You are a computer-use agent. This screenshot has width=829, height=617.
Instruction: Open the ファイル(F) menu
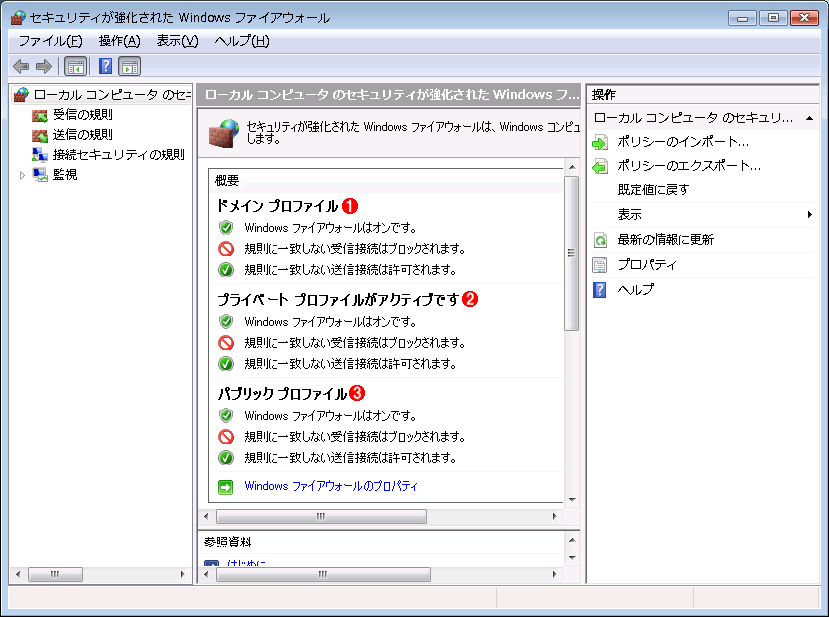click(x=50, y=41)
